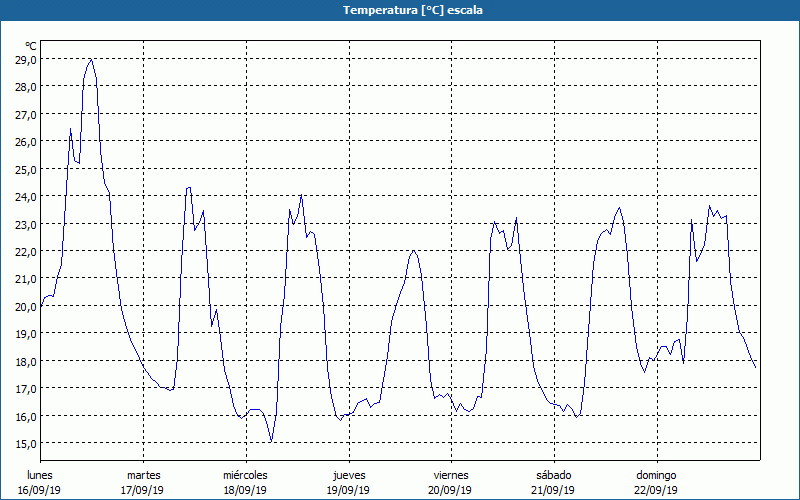Screen dimensions: 800x500
Task: Select the 'domingo' day label
Action: pyautogui.click(x=656, y=475)
